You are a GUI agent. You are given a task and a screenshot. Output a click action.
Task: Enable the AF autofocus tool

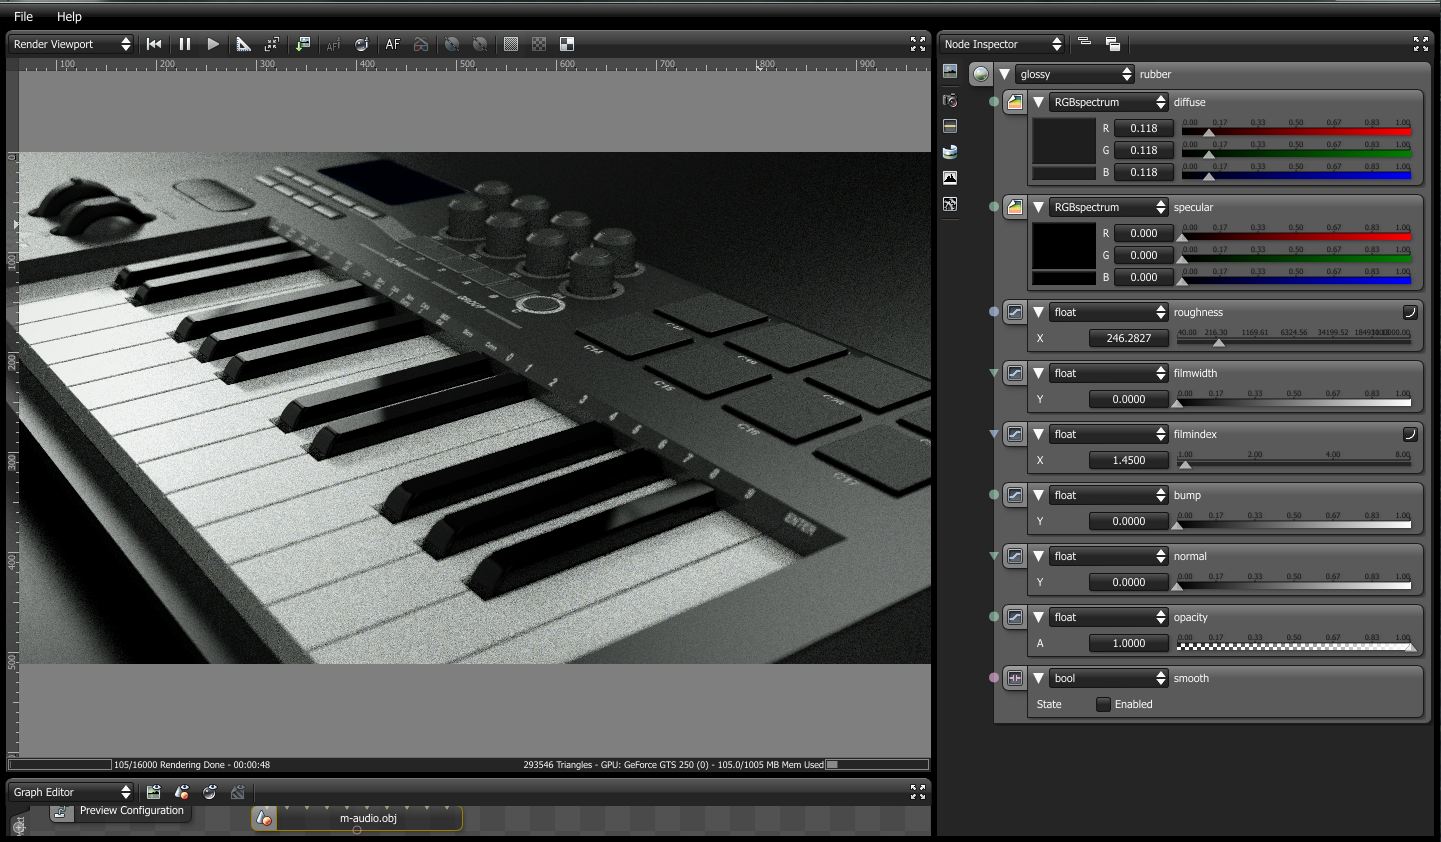point(393,44)
